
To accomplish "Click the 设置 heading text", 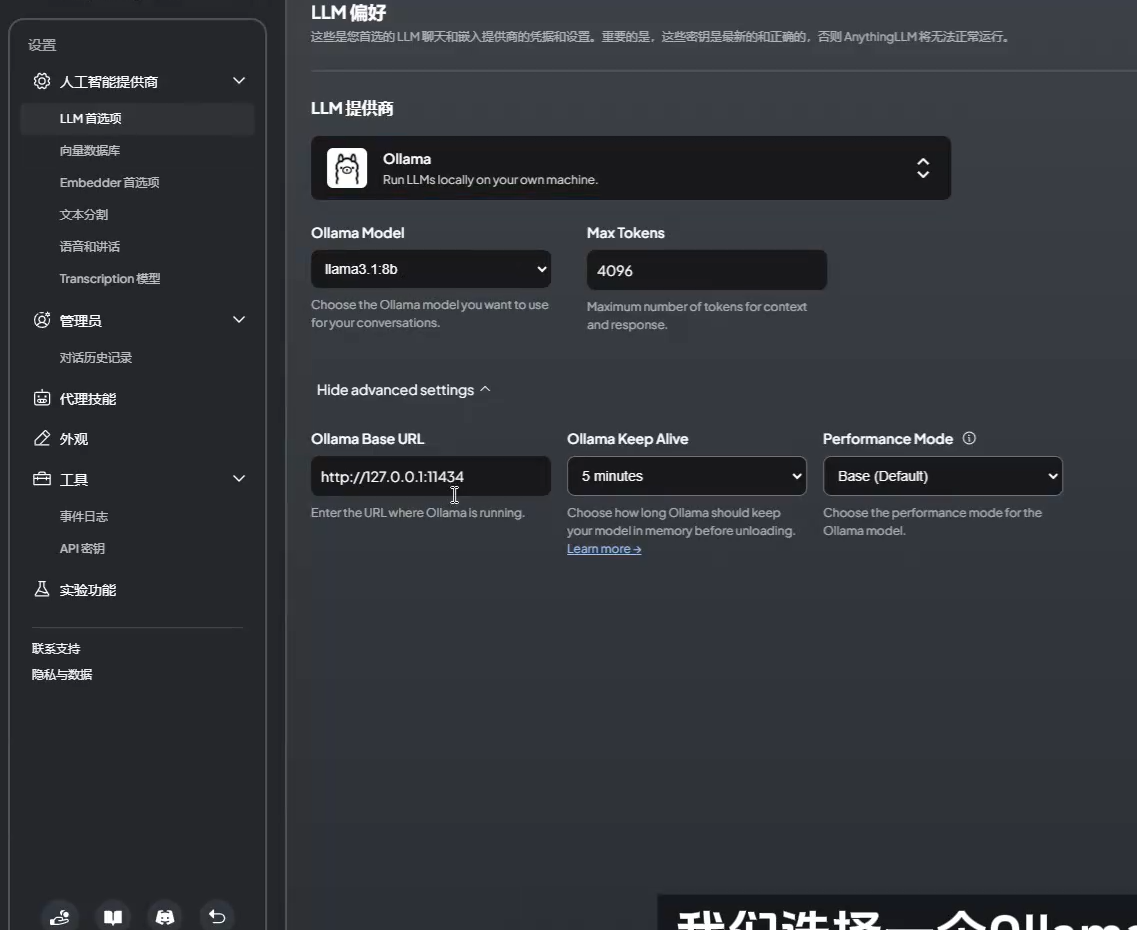I will click(x=42, y=45).
